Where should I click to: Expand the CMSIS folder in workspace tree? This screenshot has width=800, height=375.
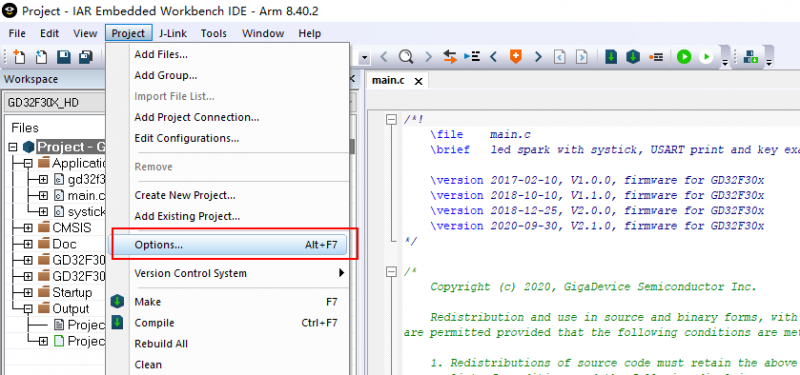[x=28, y=228]
